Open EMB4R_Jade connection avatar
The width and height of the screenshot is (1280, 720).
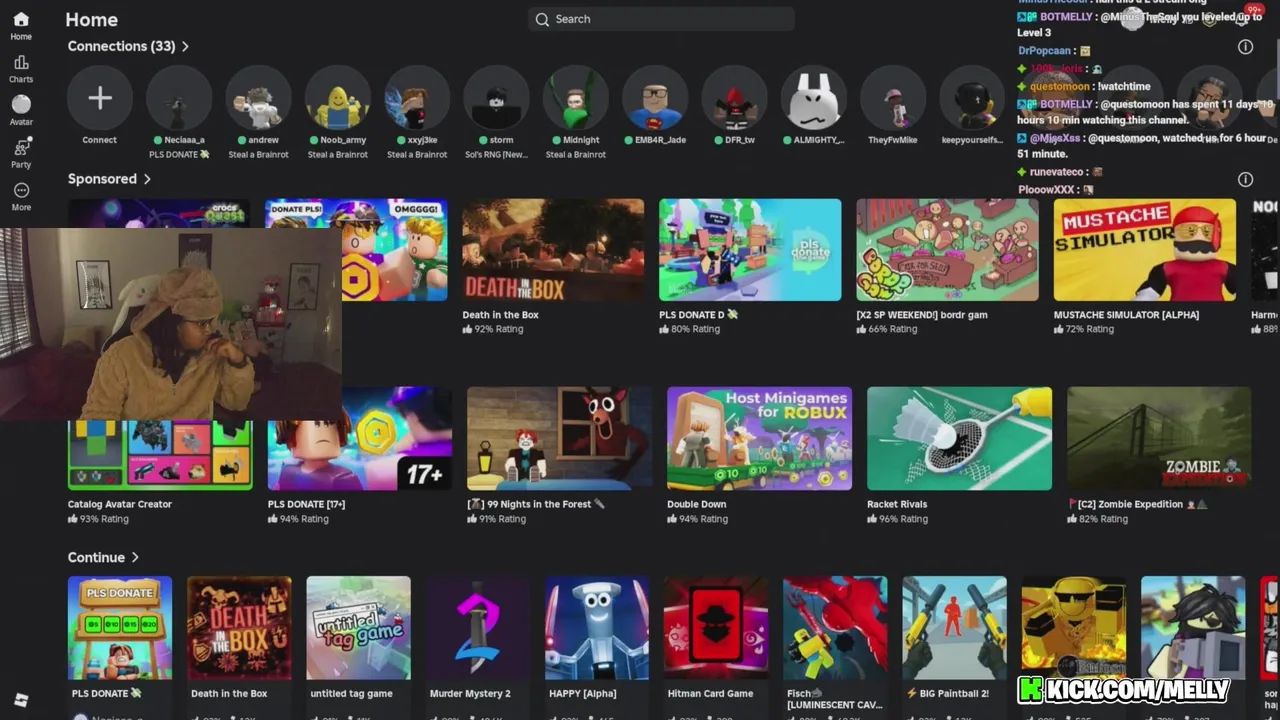pos(655,98)
